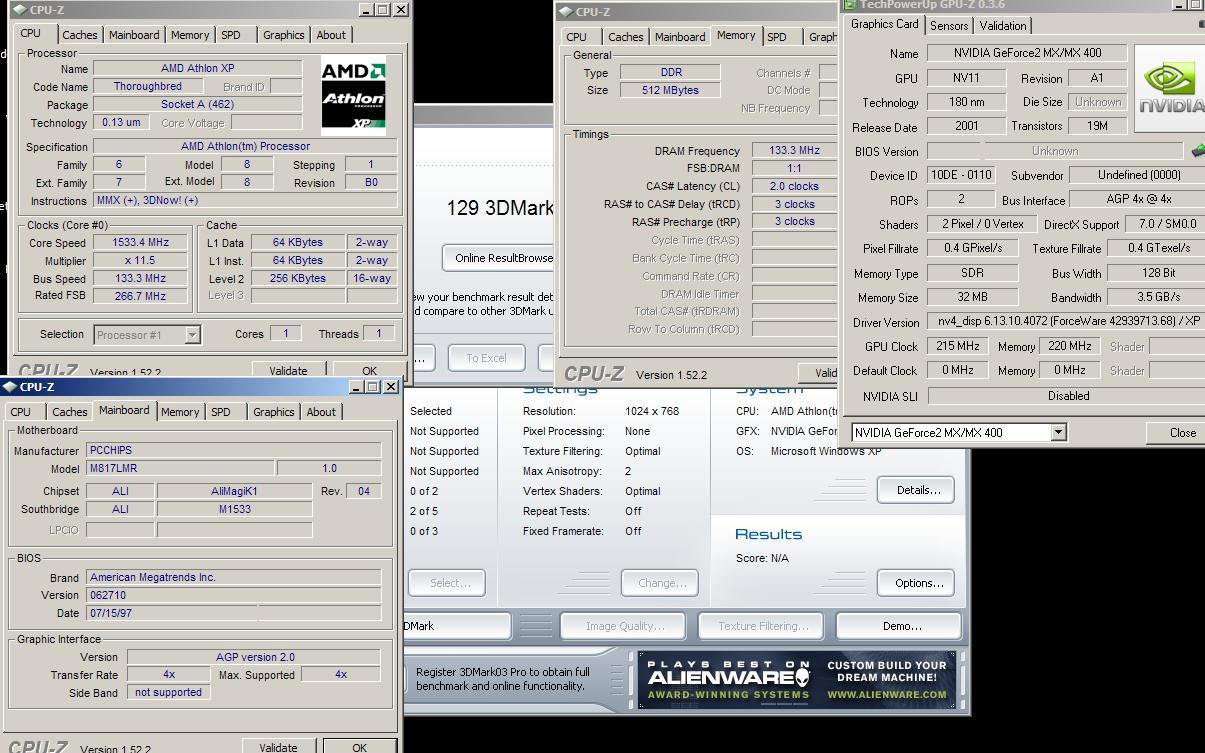
Task: Open the SPD tab in top-left CPU-Z
Action: click(231, 35)
